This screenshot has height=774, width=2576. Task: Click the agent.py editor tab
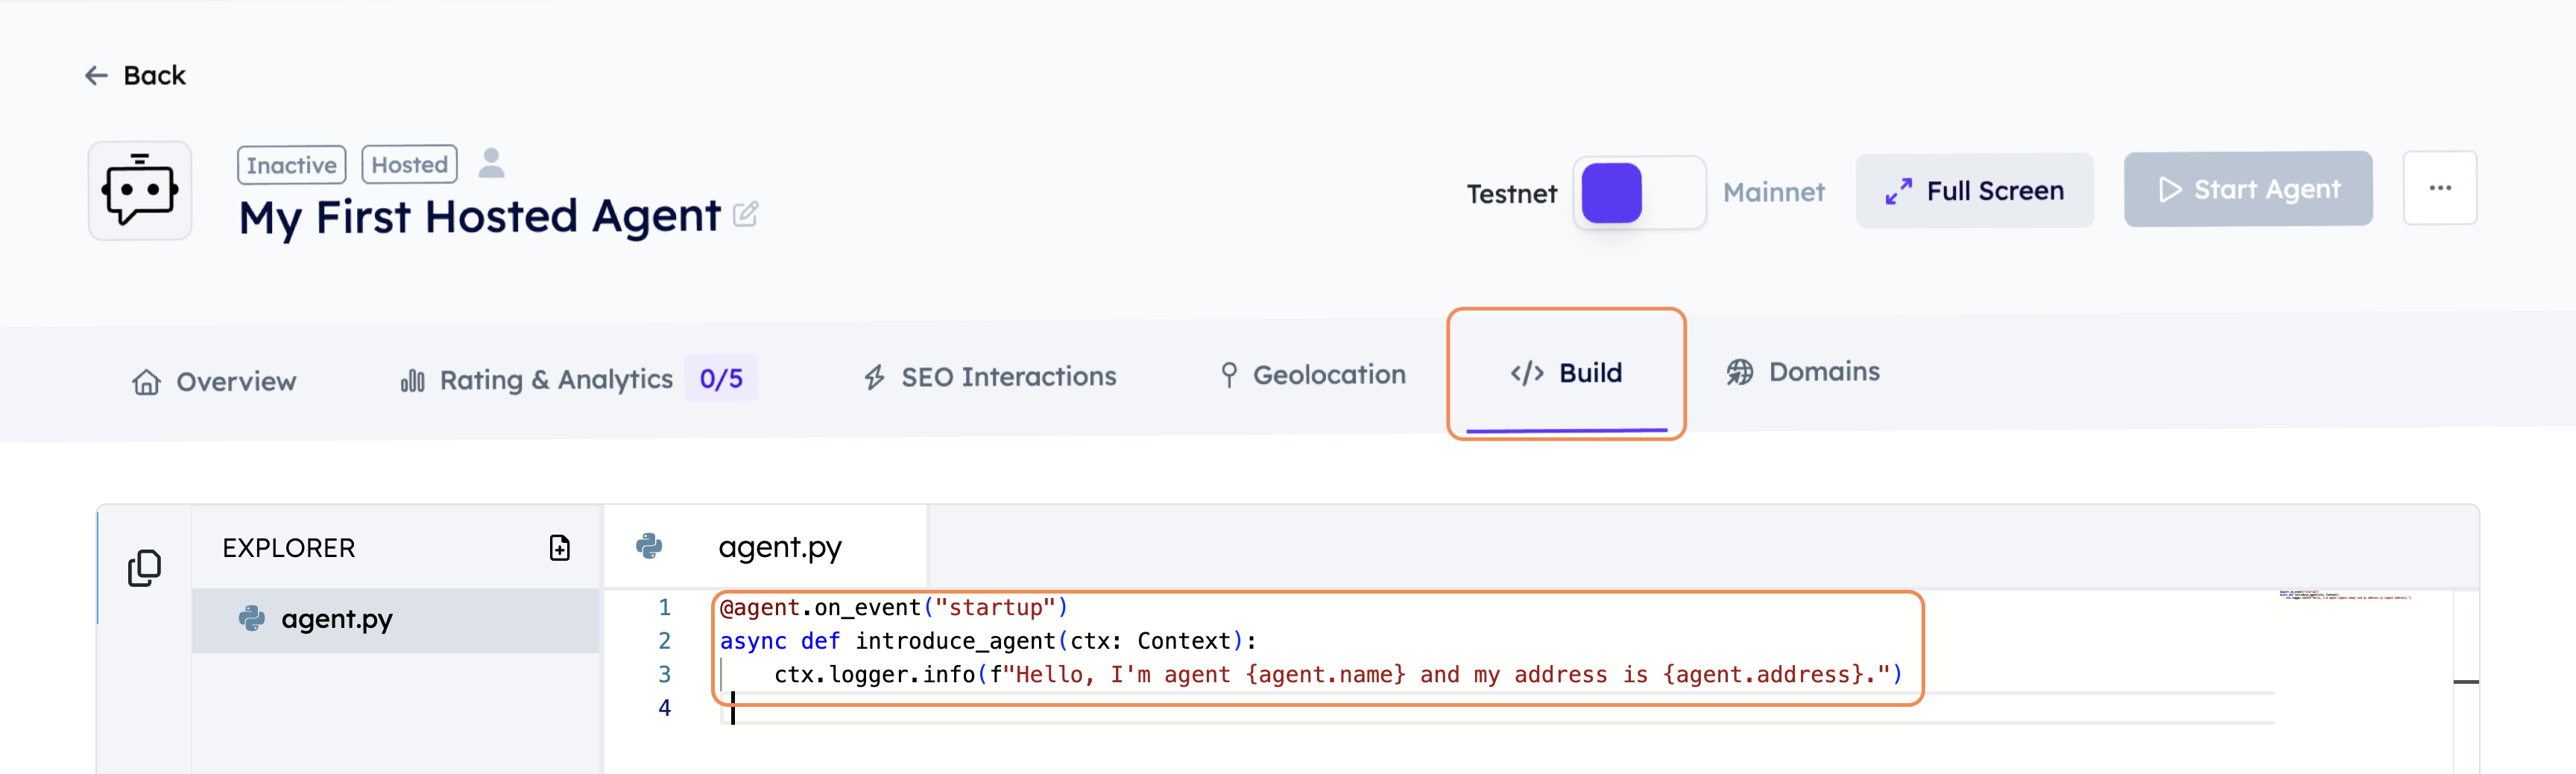click(766, 547)
